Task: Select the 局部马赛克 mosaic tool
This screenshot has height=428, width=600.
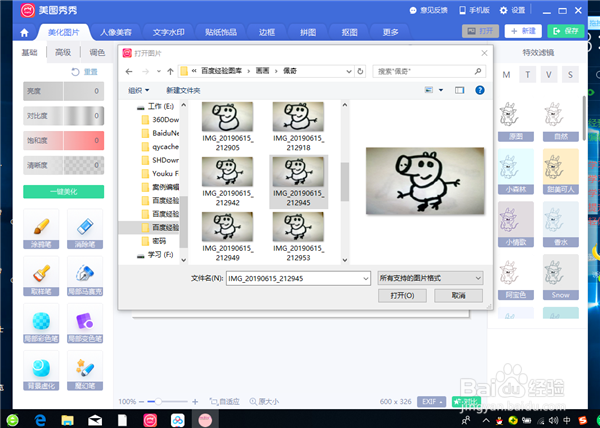Action: point(85,276)
